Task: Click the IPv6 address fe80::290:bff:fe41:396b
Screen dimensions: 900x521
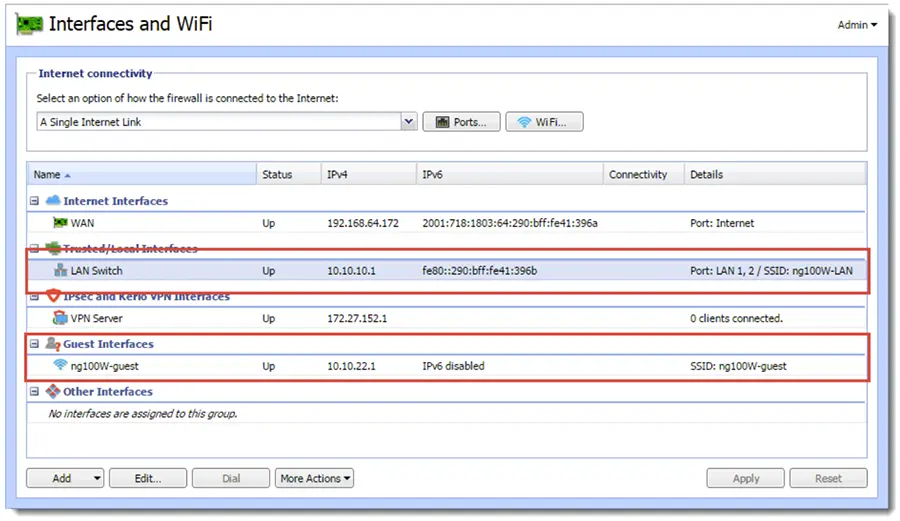Action: click(x=480, y=270)
